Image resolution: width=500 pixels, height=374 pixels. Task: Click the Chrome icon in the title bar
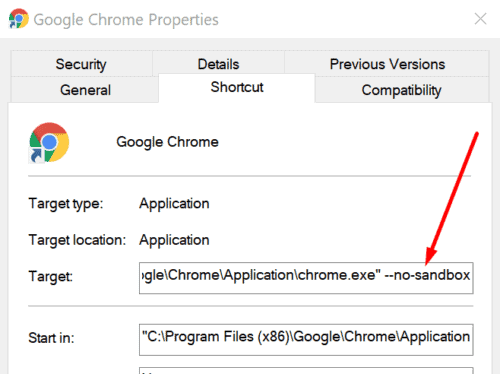[19, 19]
